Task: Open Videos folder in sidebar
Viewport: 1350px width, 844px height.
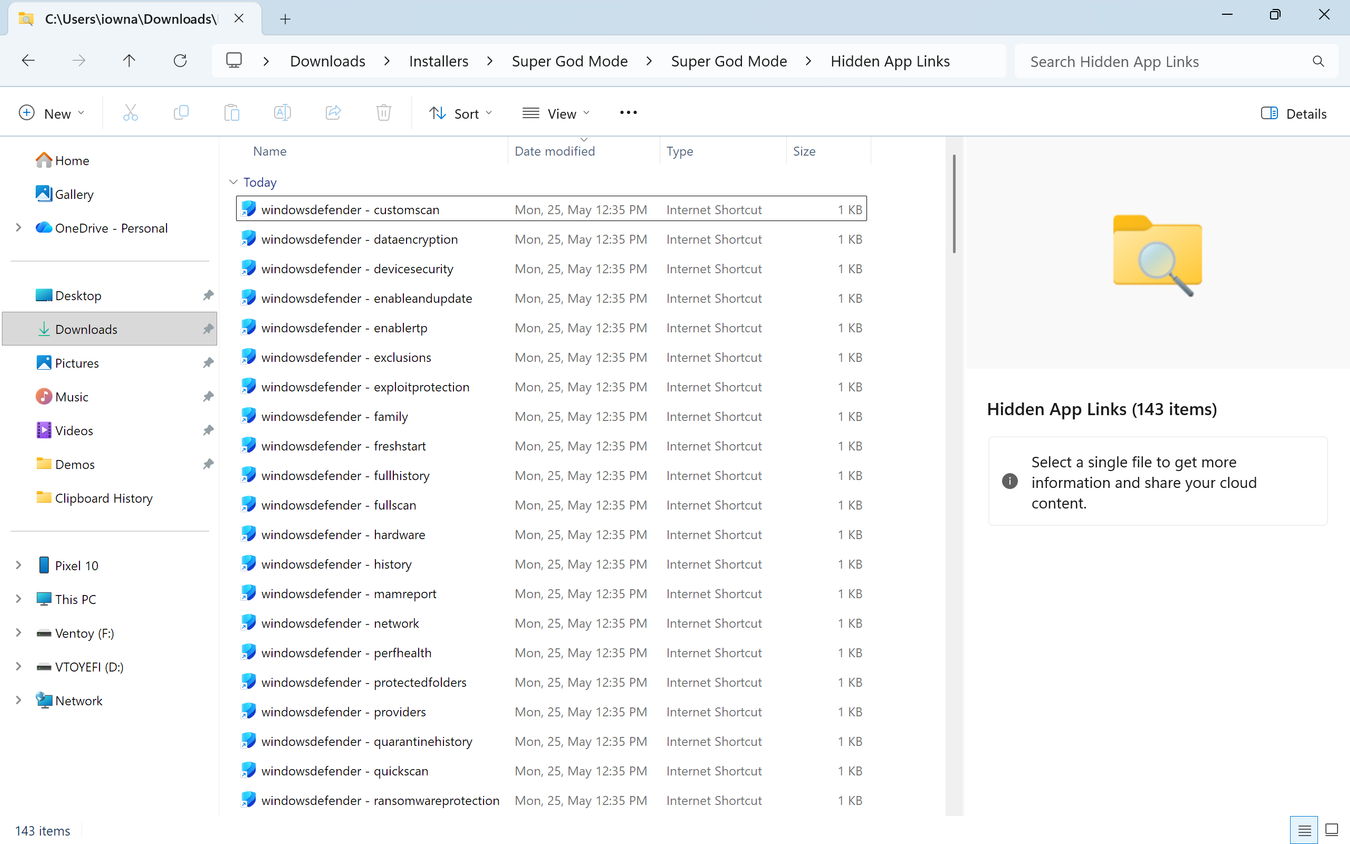Action: coord(64,431)
